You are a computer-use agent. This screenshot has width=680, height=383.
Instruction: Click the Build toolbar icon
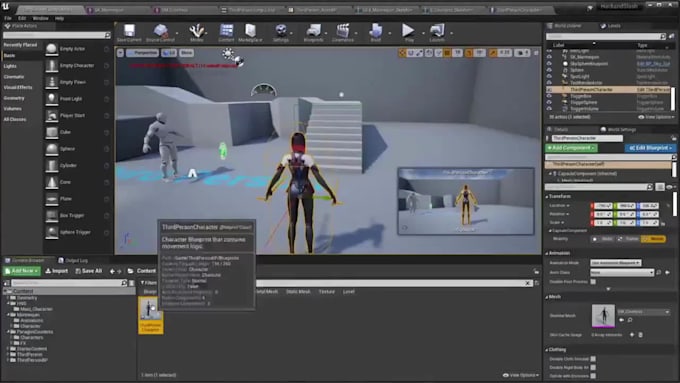click(376, 33)
